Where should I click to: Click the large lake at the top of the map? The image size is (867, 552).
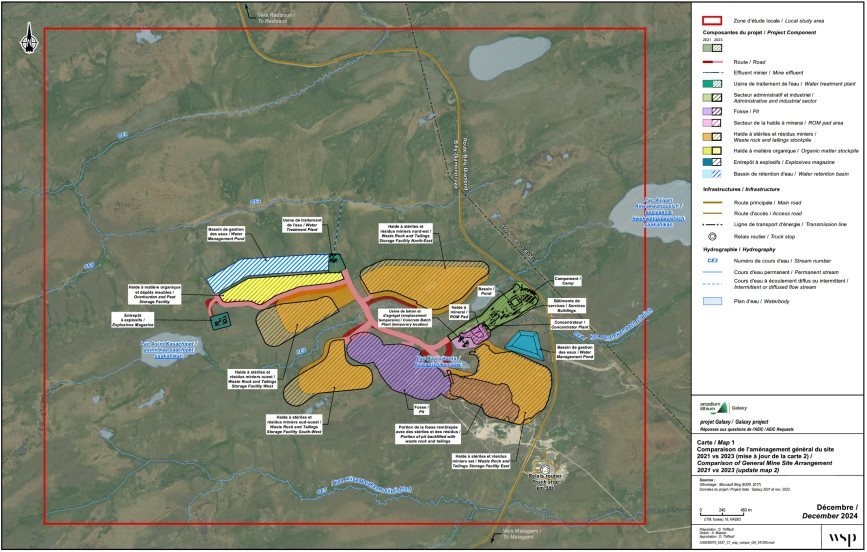[x=509, y=58]
